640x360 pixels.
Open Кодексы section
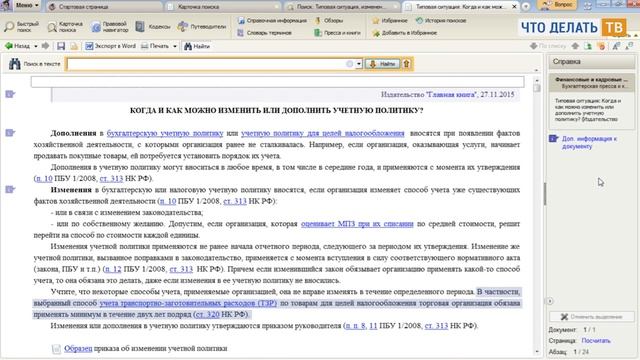[x=153, y=27]
